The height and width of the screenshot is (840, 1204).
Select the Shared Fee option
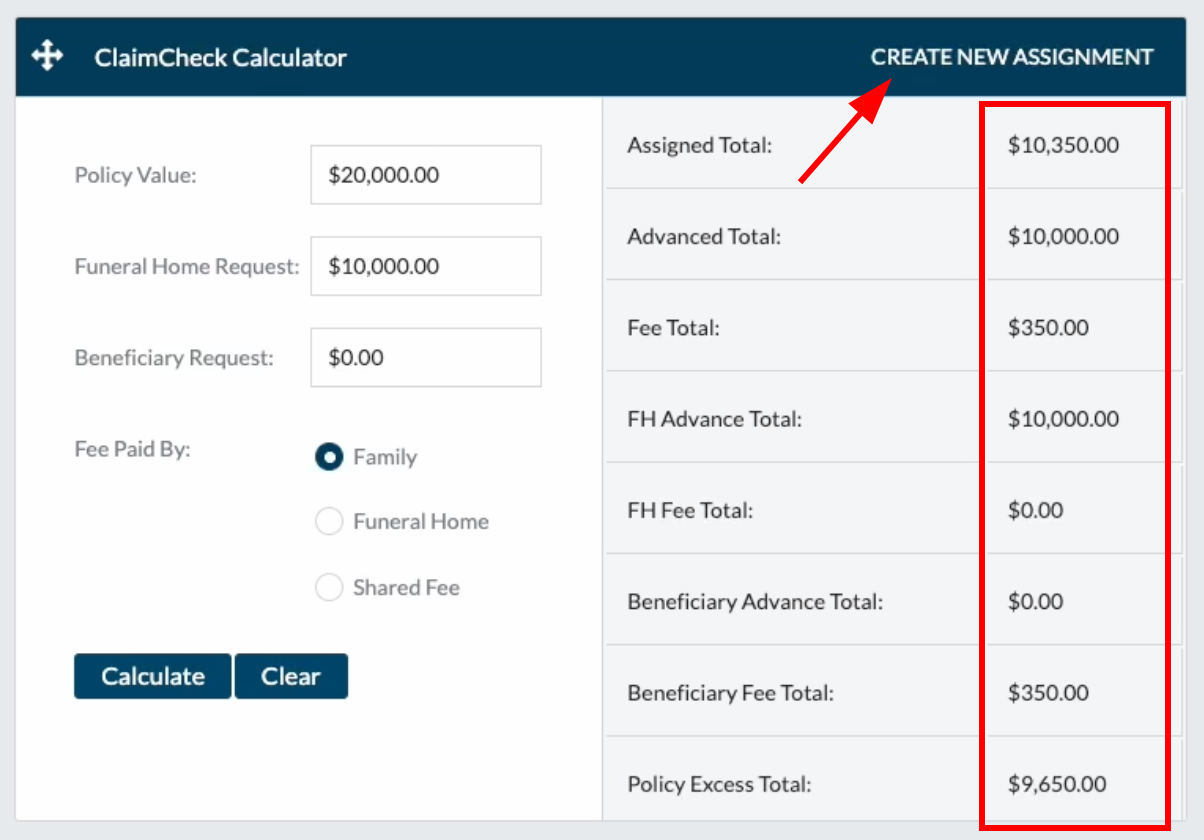(x=329, y=587)
